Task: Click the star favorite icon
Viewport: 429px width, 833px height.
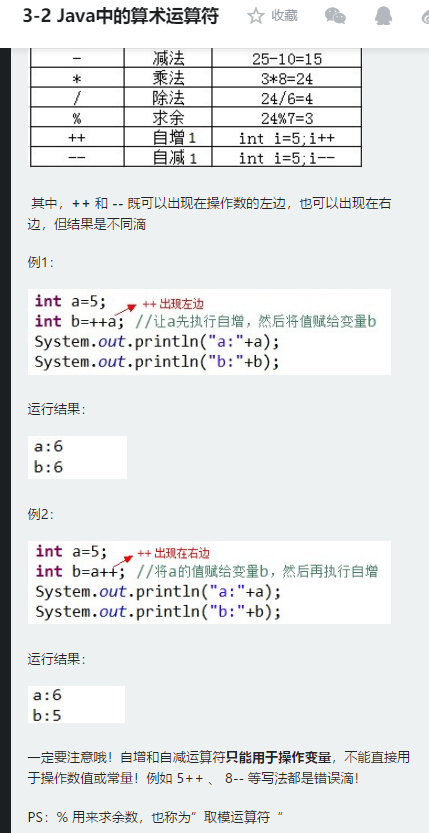Action: [255, 16]
